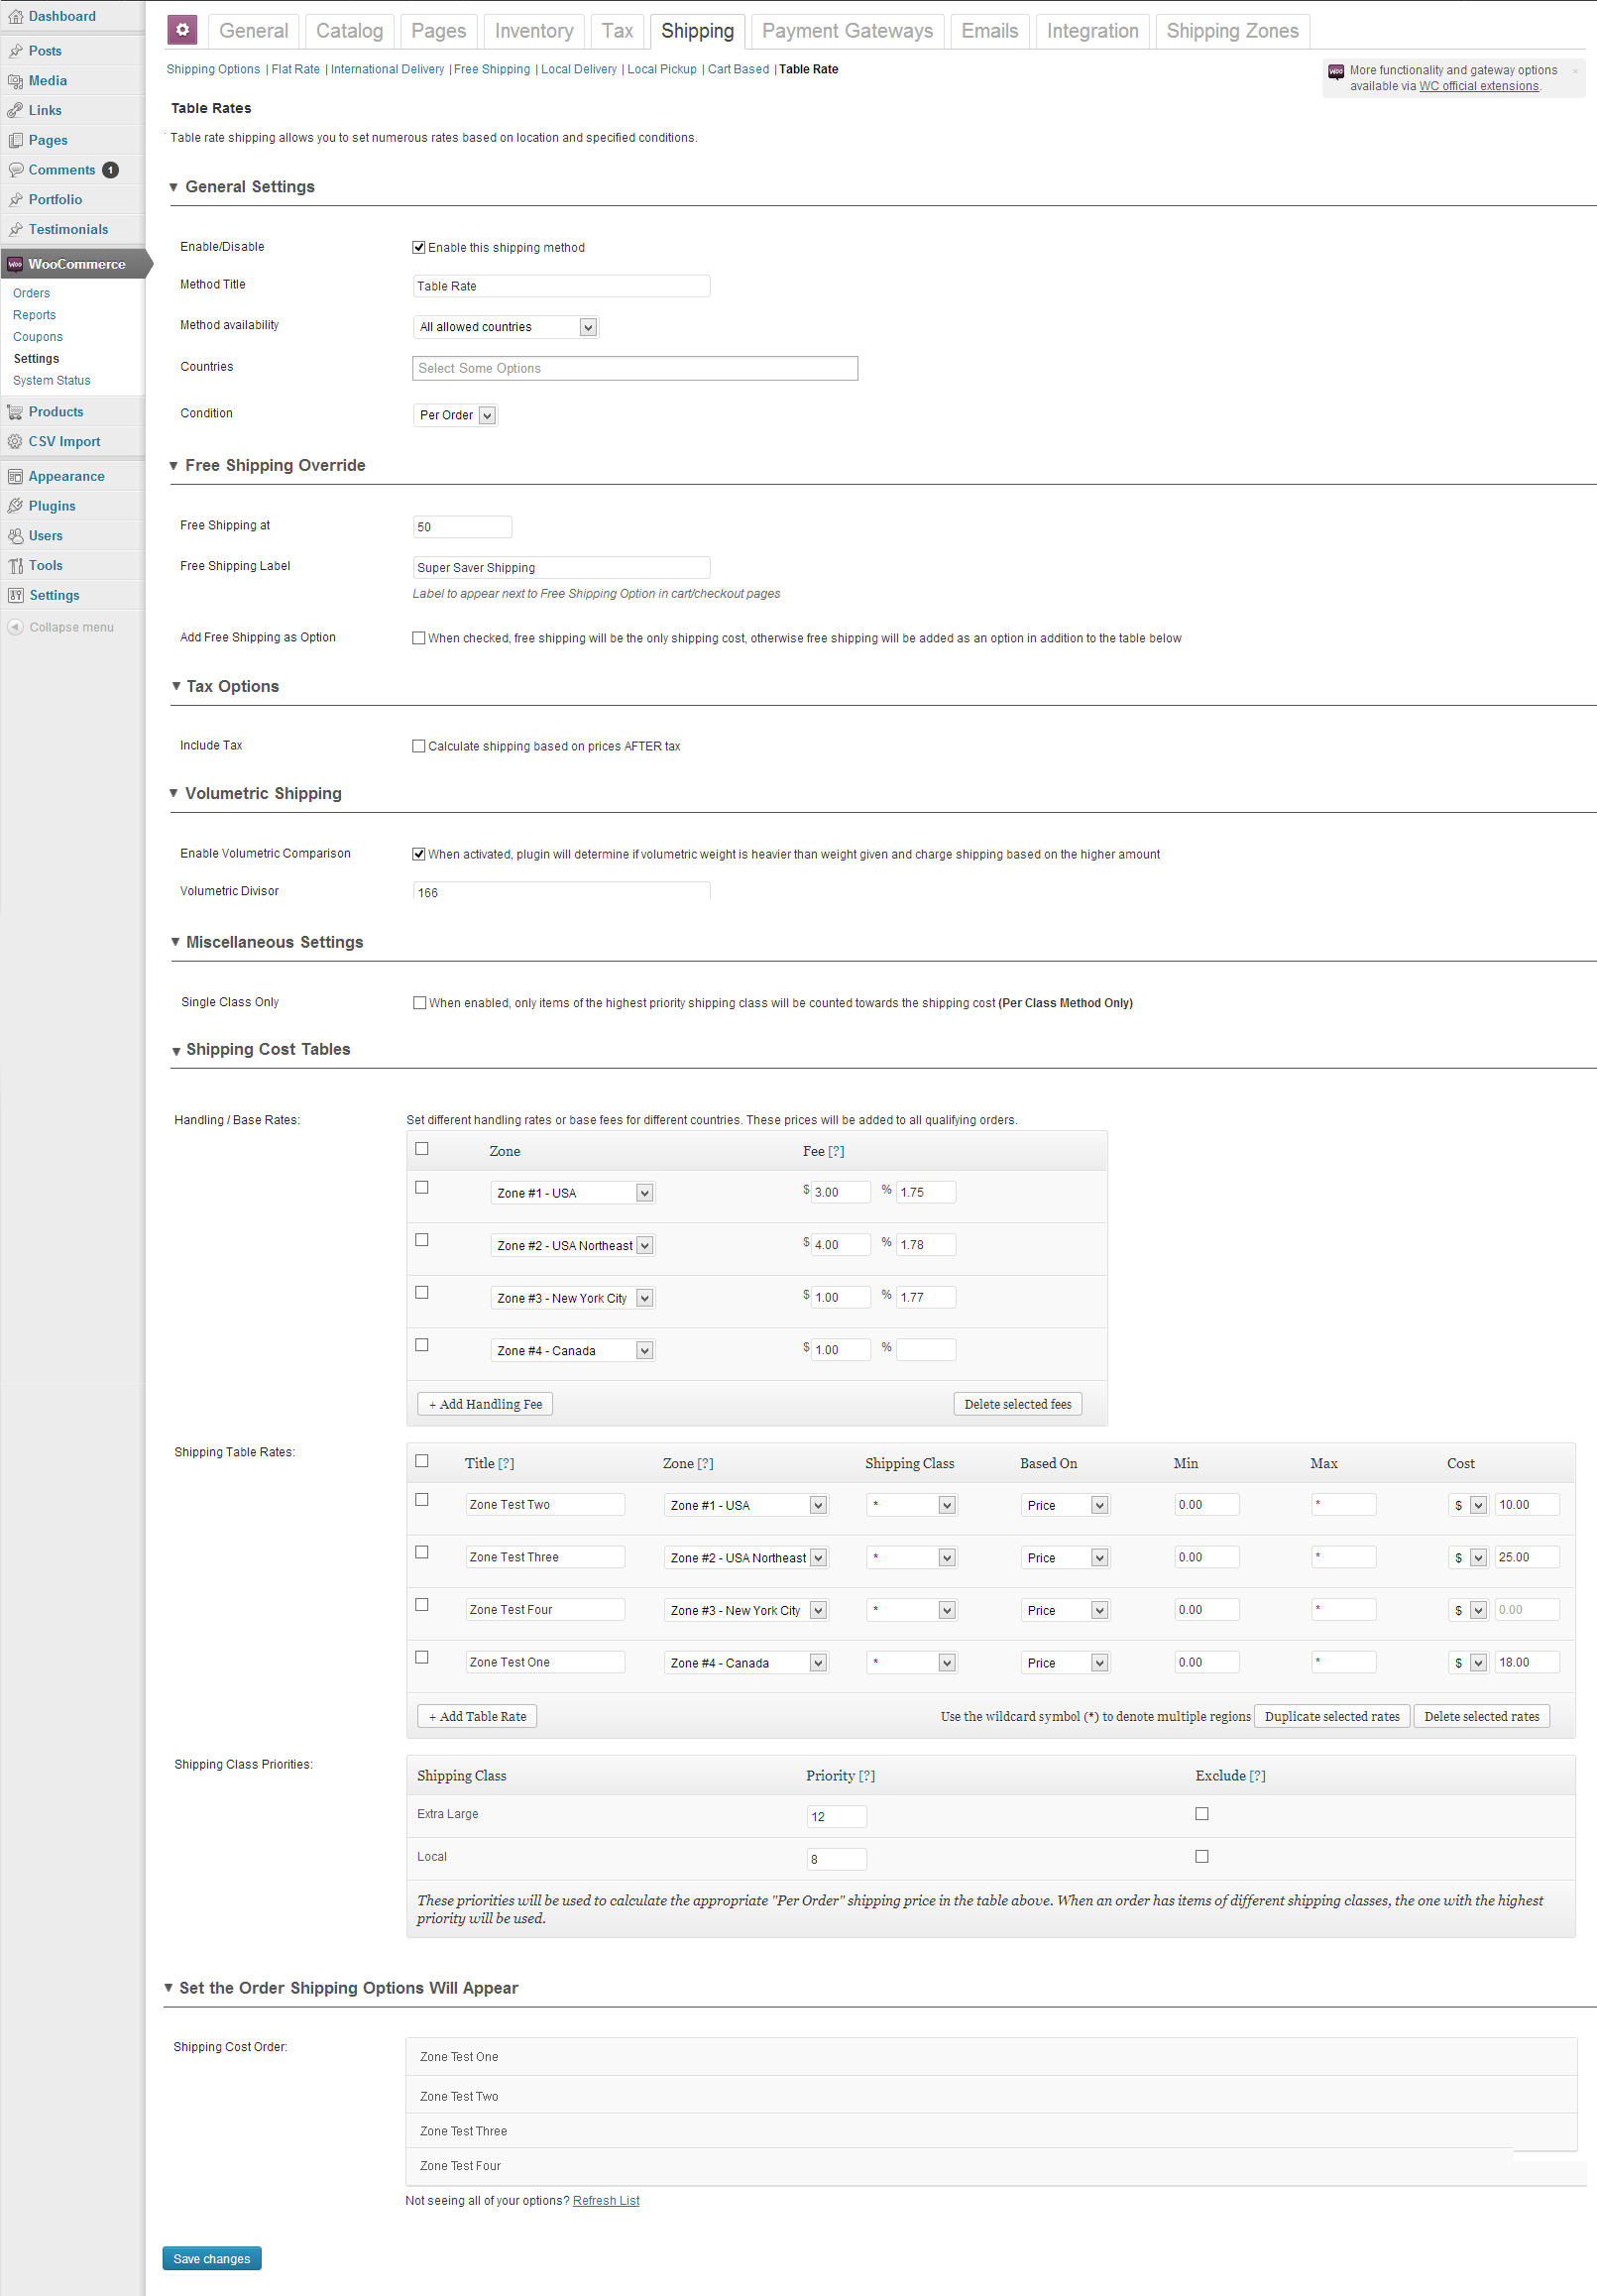Image resolution: width=1597 pixels, height=2296 pixels.
Task: Click the Plugins icon in sidebar
Action: (x=15, y=506)
